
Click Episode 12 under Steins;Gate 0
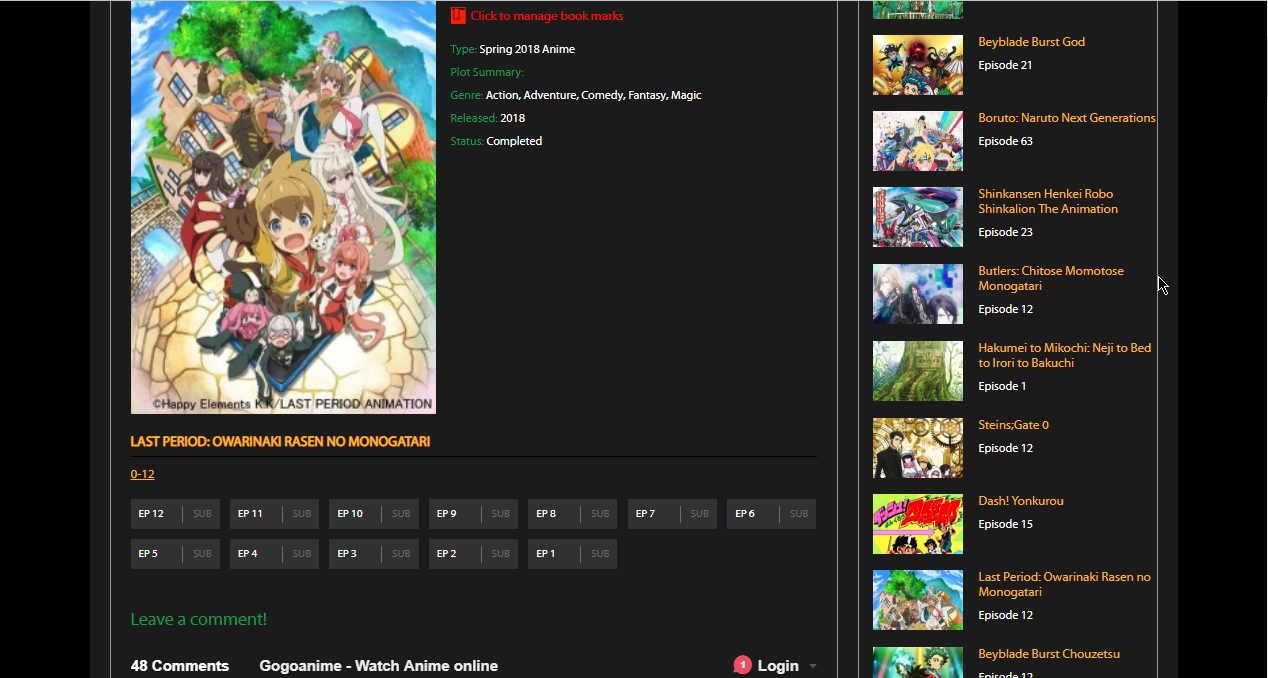tap(1005, 448)
